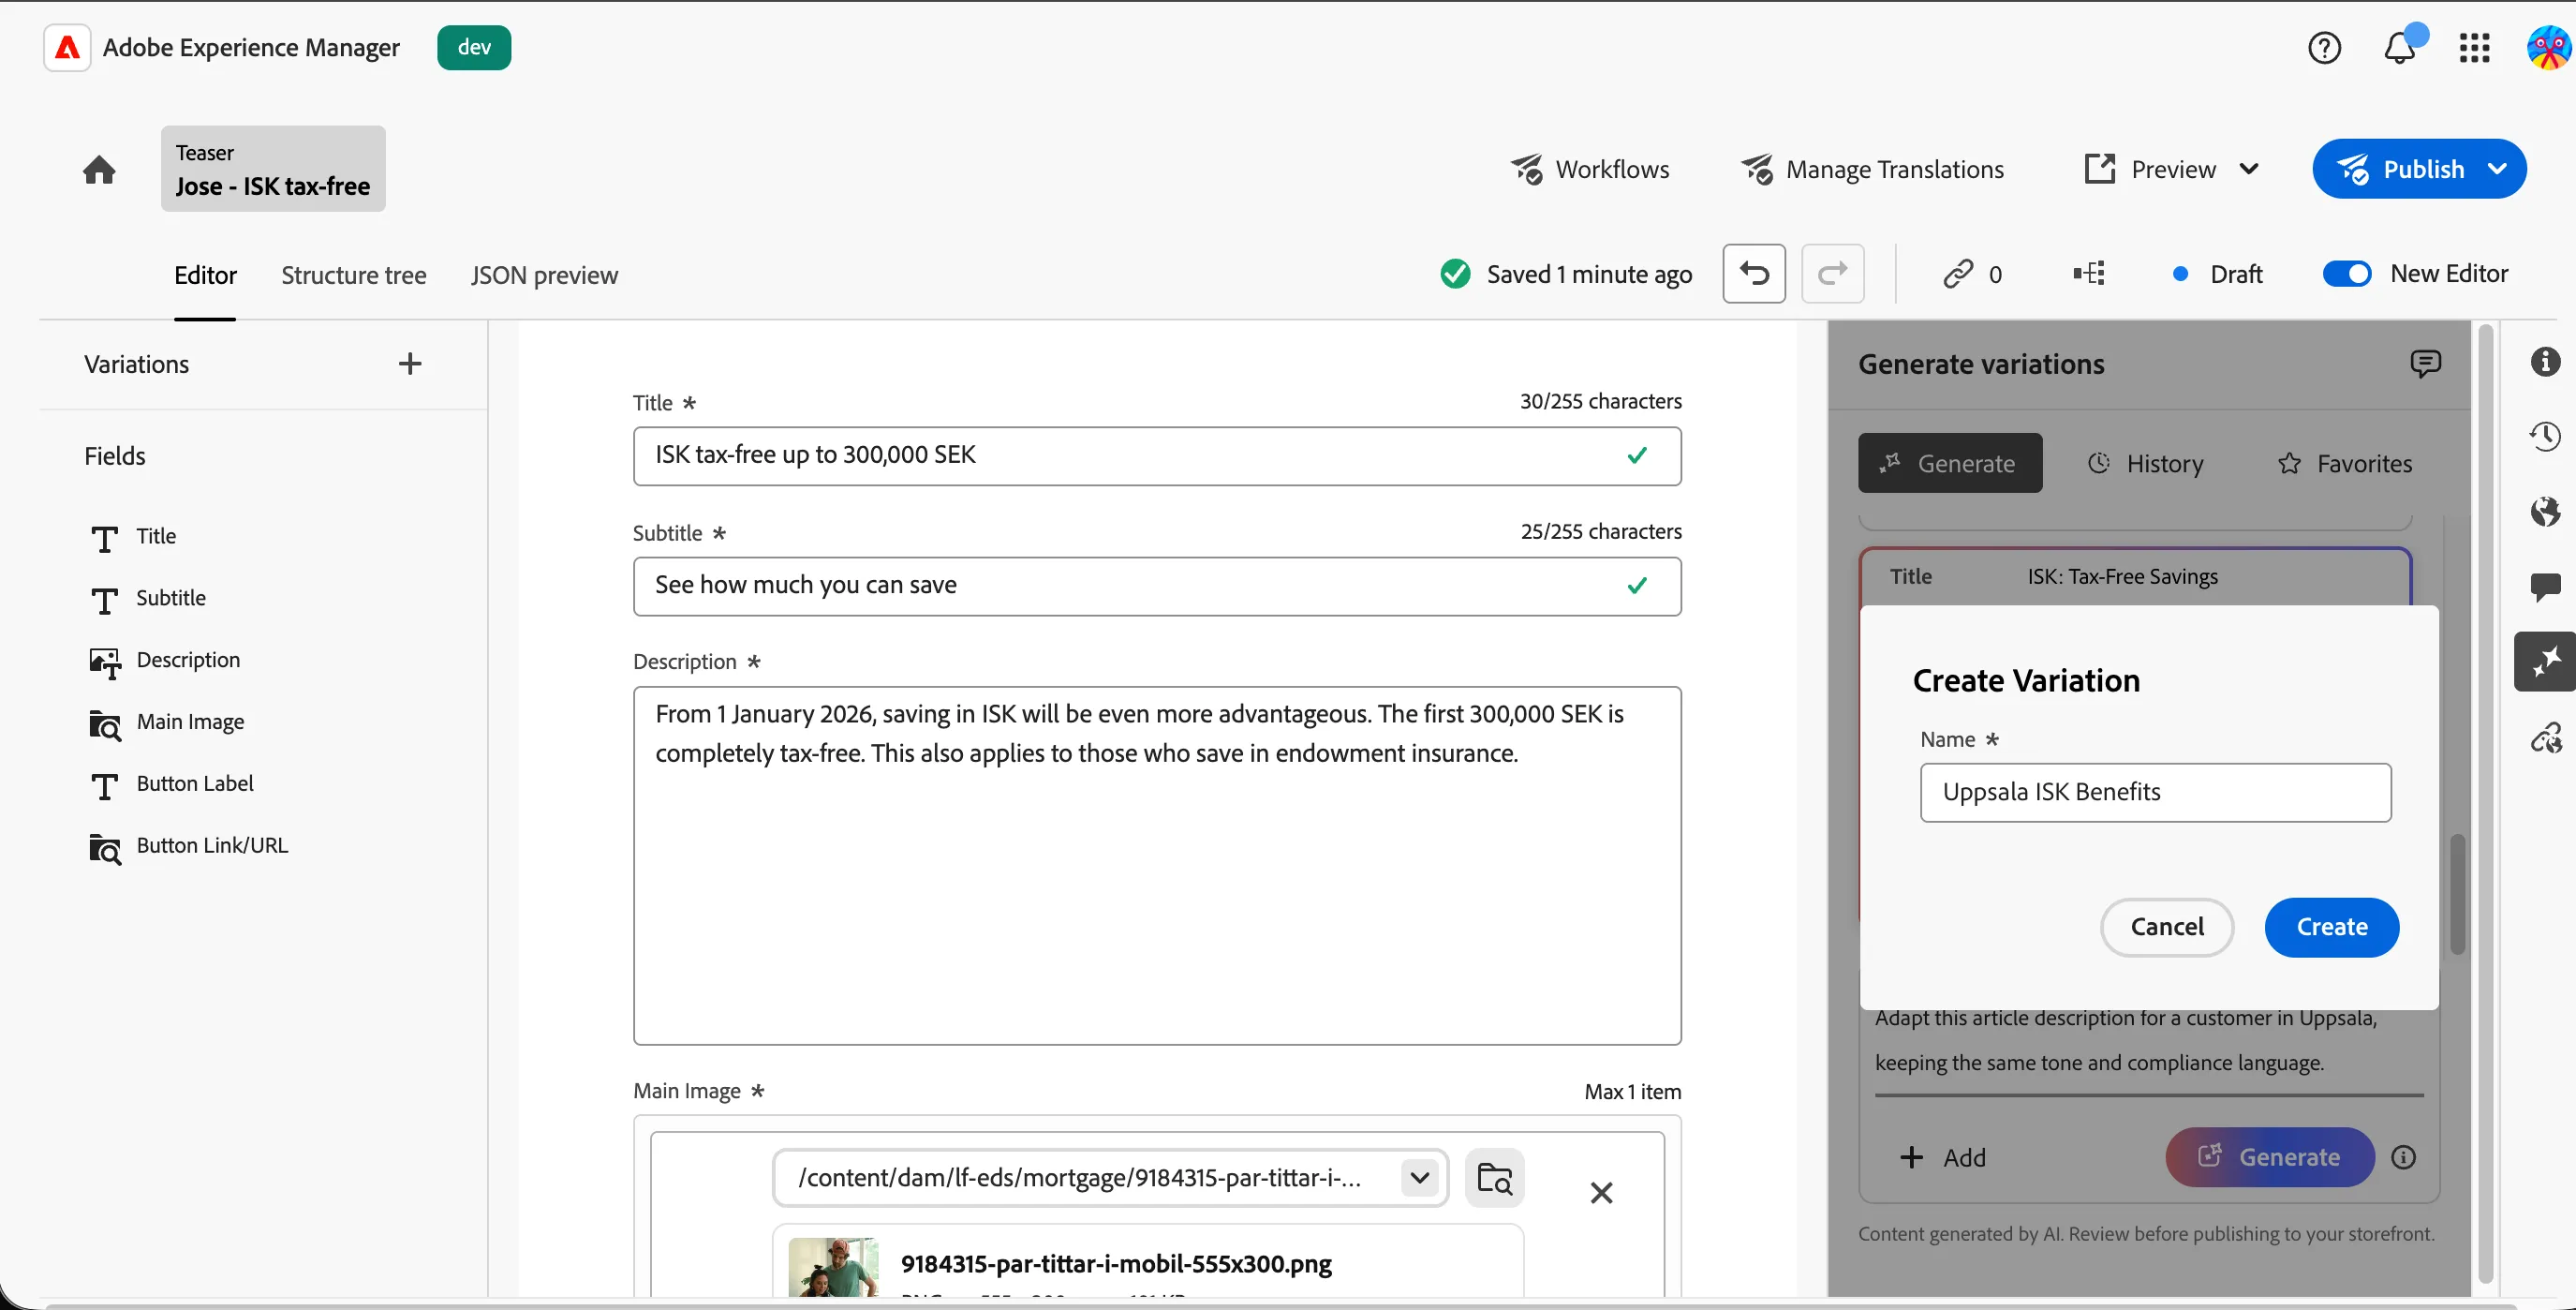Expand the Preview dropdown chevron

2249,169
